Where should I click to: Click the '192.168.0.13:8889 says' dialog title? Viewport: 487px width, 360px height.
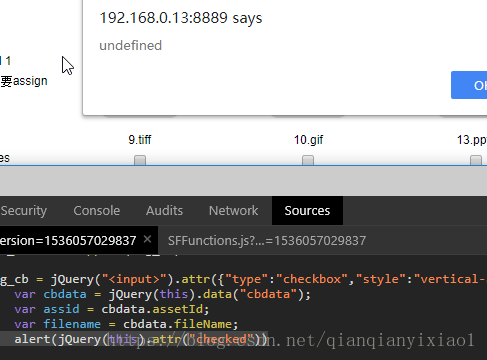(181, 18)
